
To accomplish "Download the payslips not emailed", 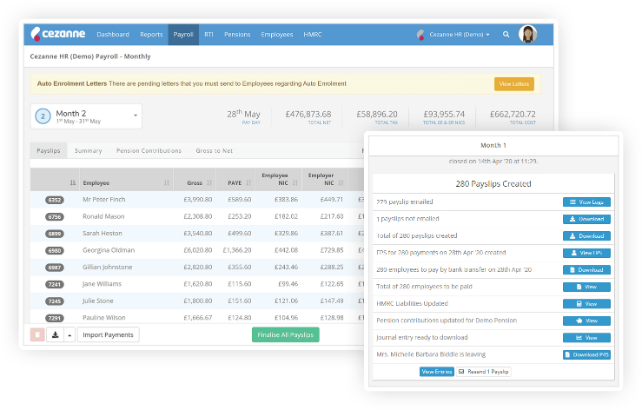I will pyautogui.click(x=587, y=219).
